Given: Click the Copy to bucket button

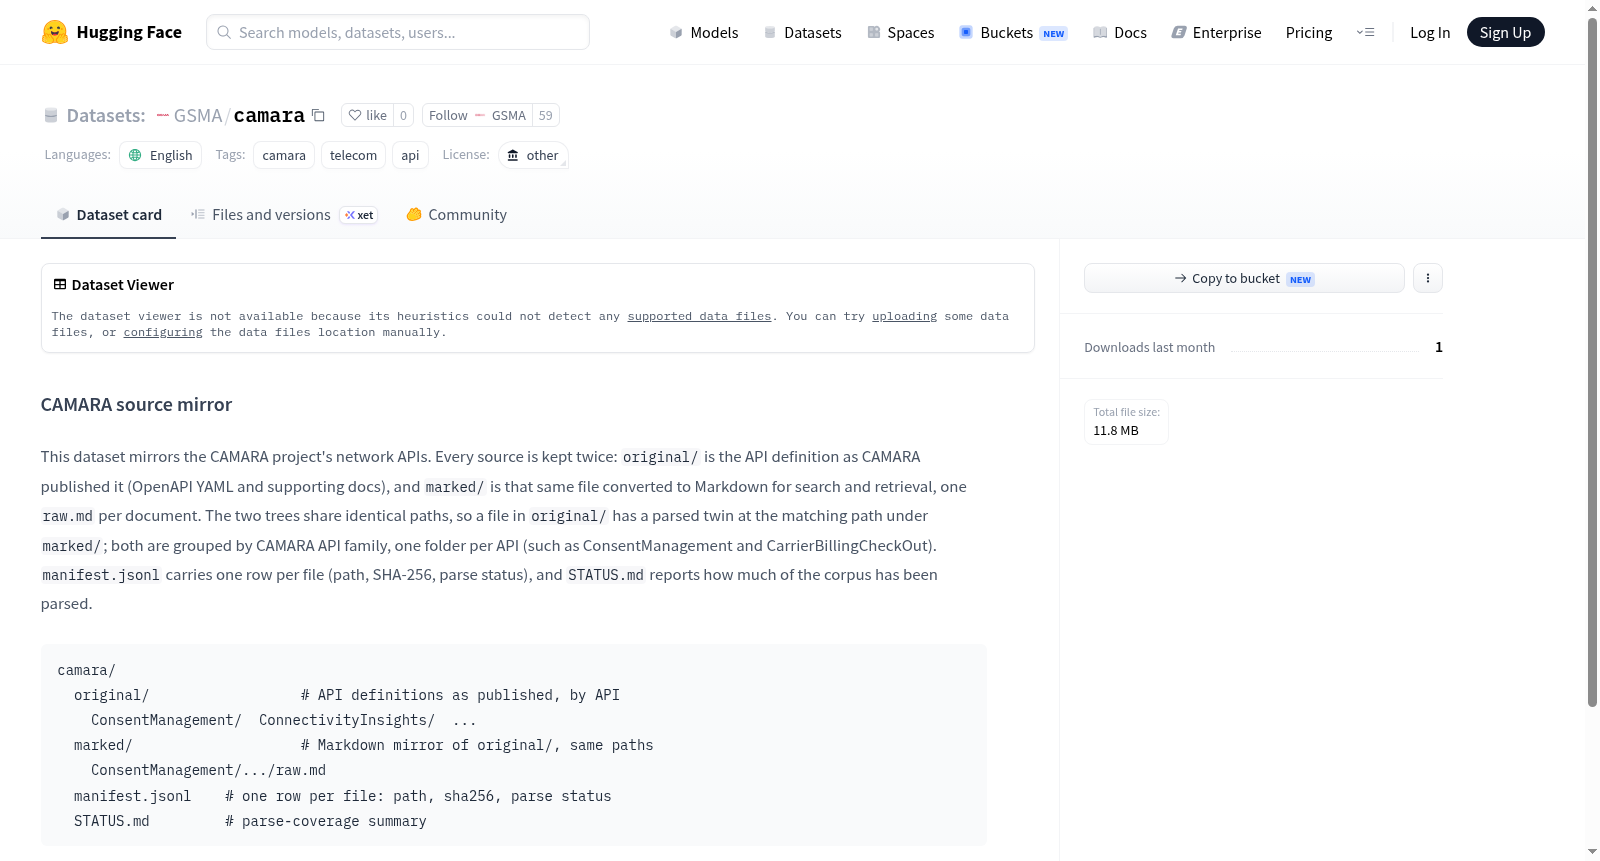Looking at the screenshot, I should click(x=1244, y=278).
